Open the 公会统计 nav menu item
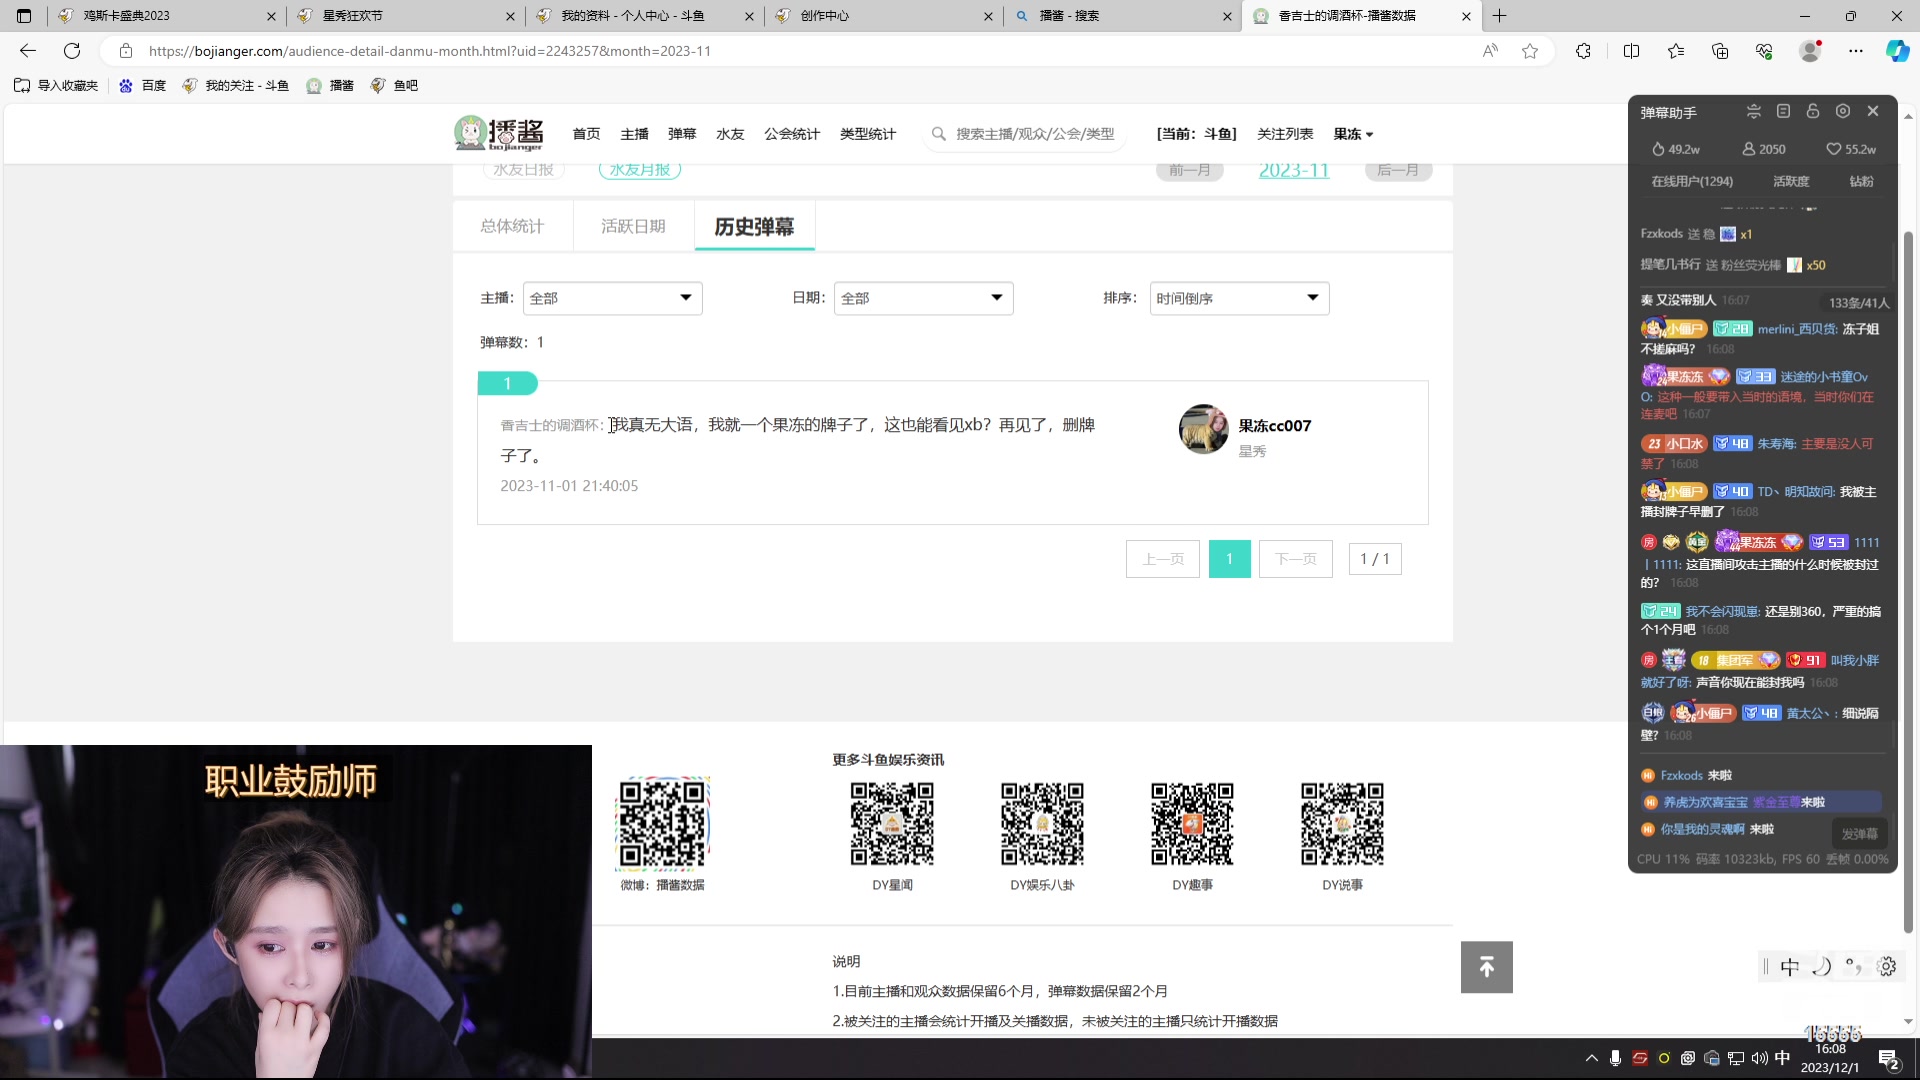This screenshot has width=1920, height=1080. 792,134
